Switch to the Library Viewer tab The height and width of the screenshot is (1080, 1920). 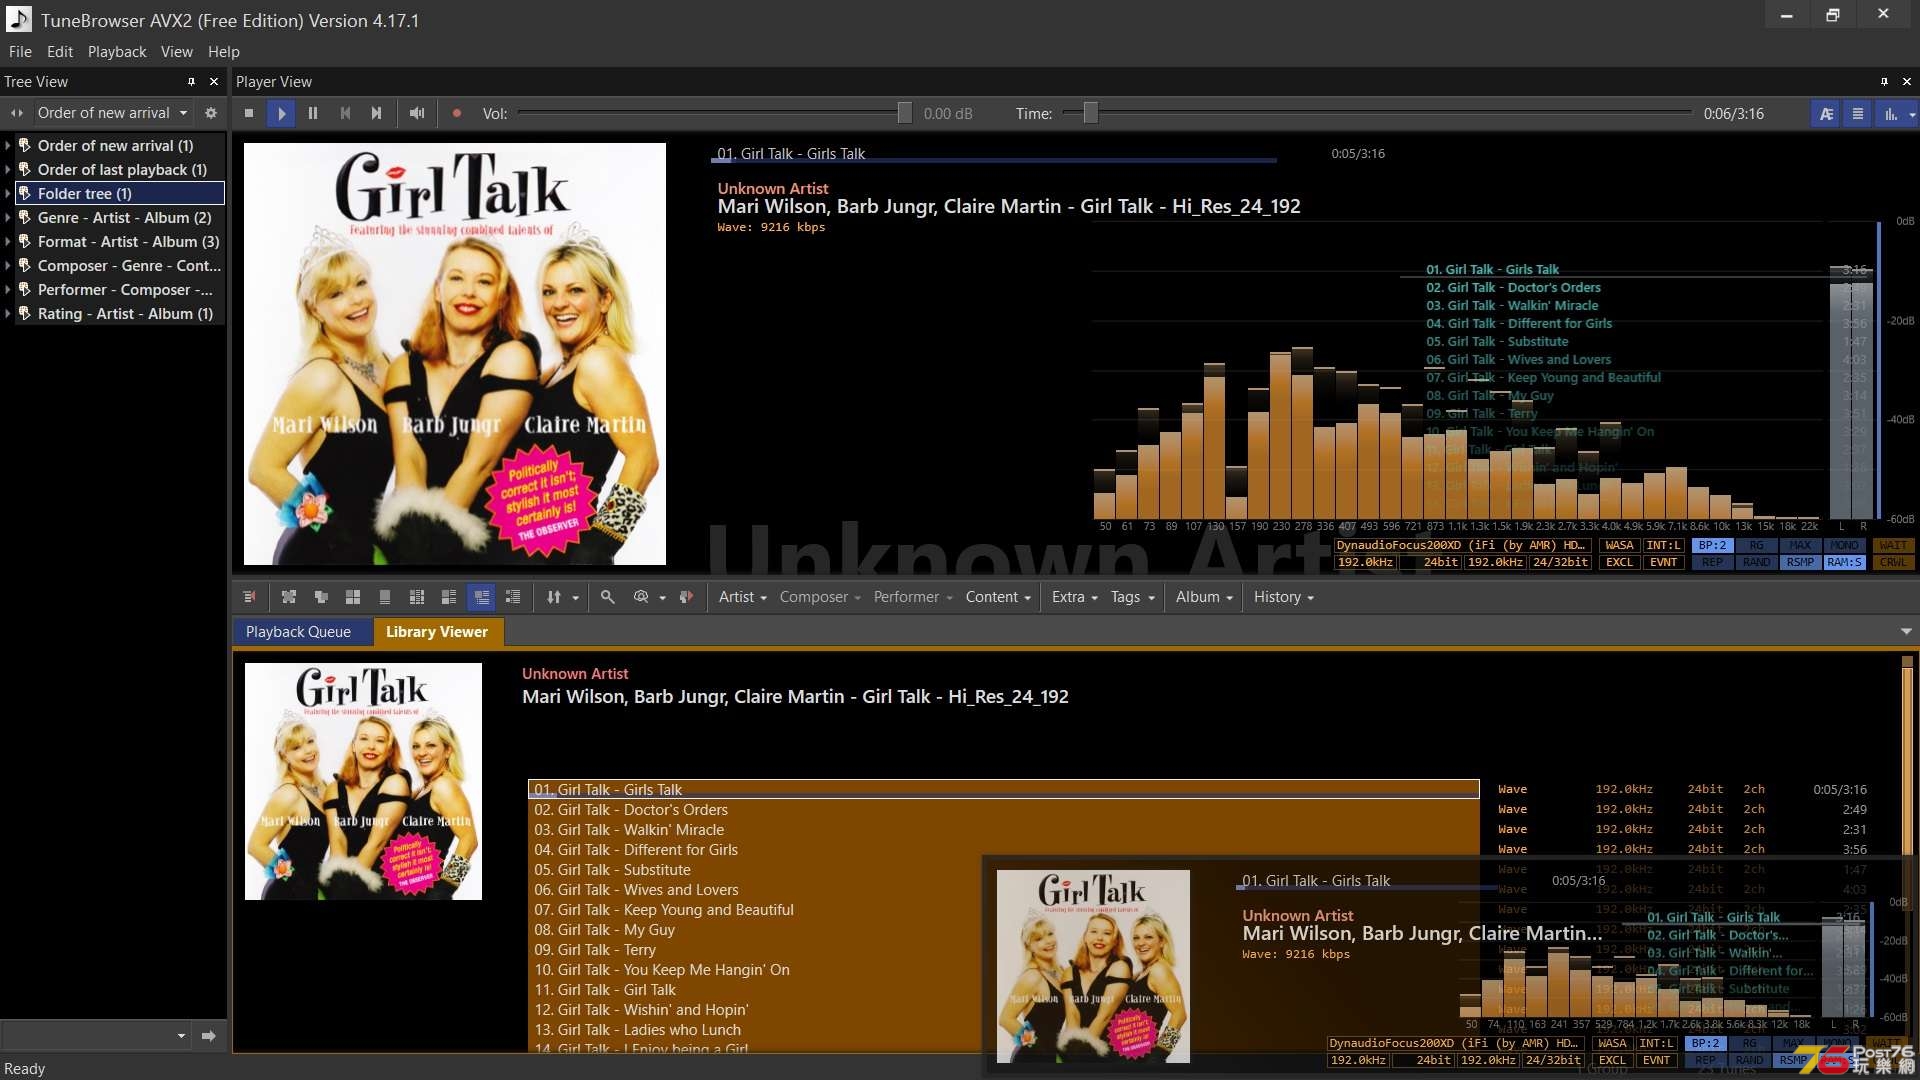(436, 630)
